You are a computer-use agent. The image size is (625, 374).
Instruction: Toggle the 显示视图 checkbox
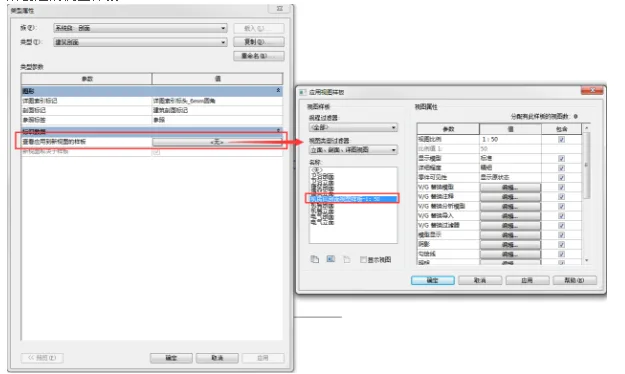point(363,260)
